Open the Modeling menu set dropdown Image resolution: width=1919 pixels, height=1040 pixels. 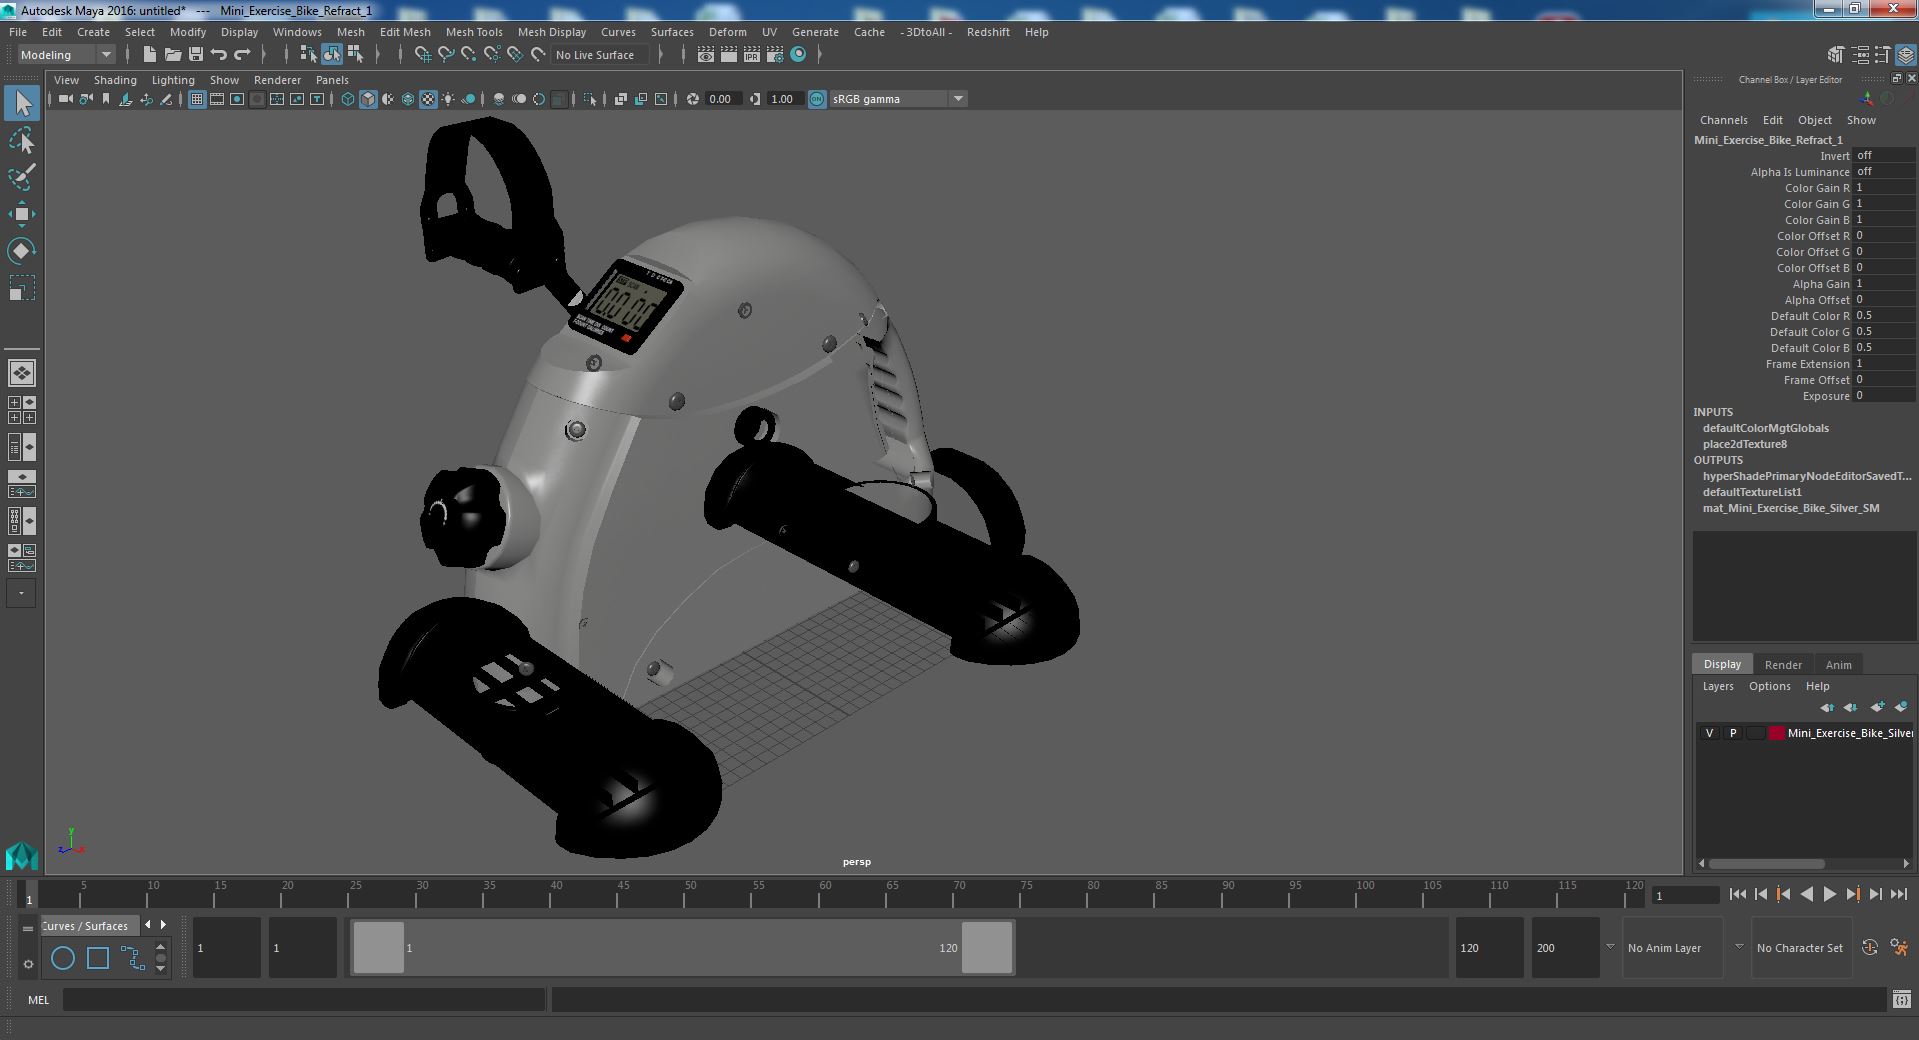click(66, 55)
